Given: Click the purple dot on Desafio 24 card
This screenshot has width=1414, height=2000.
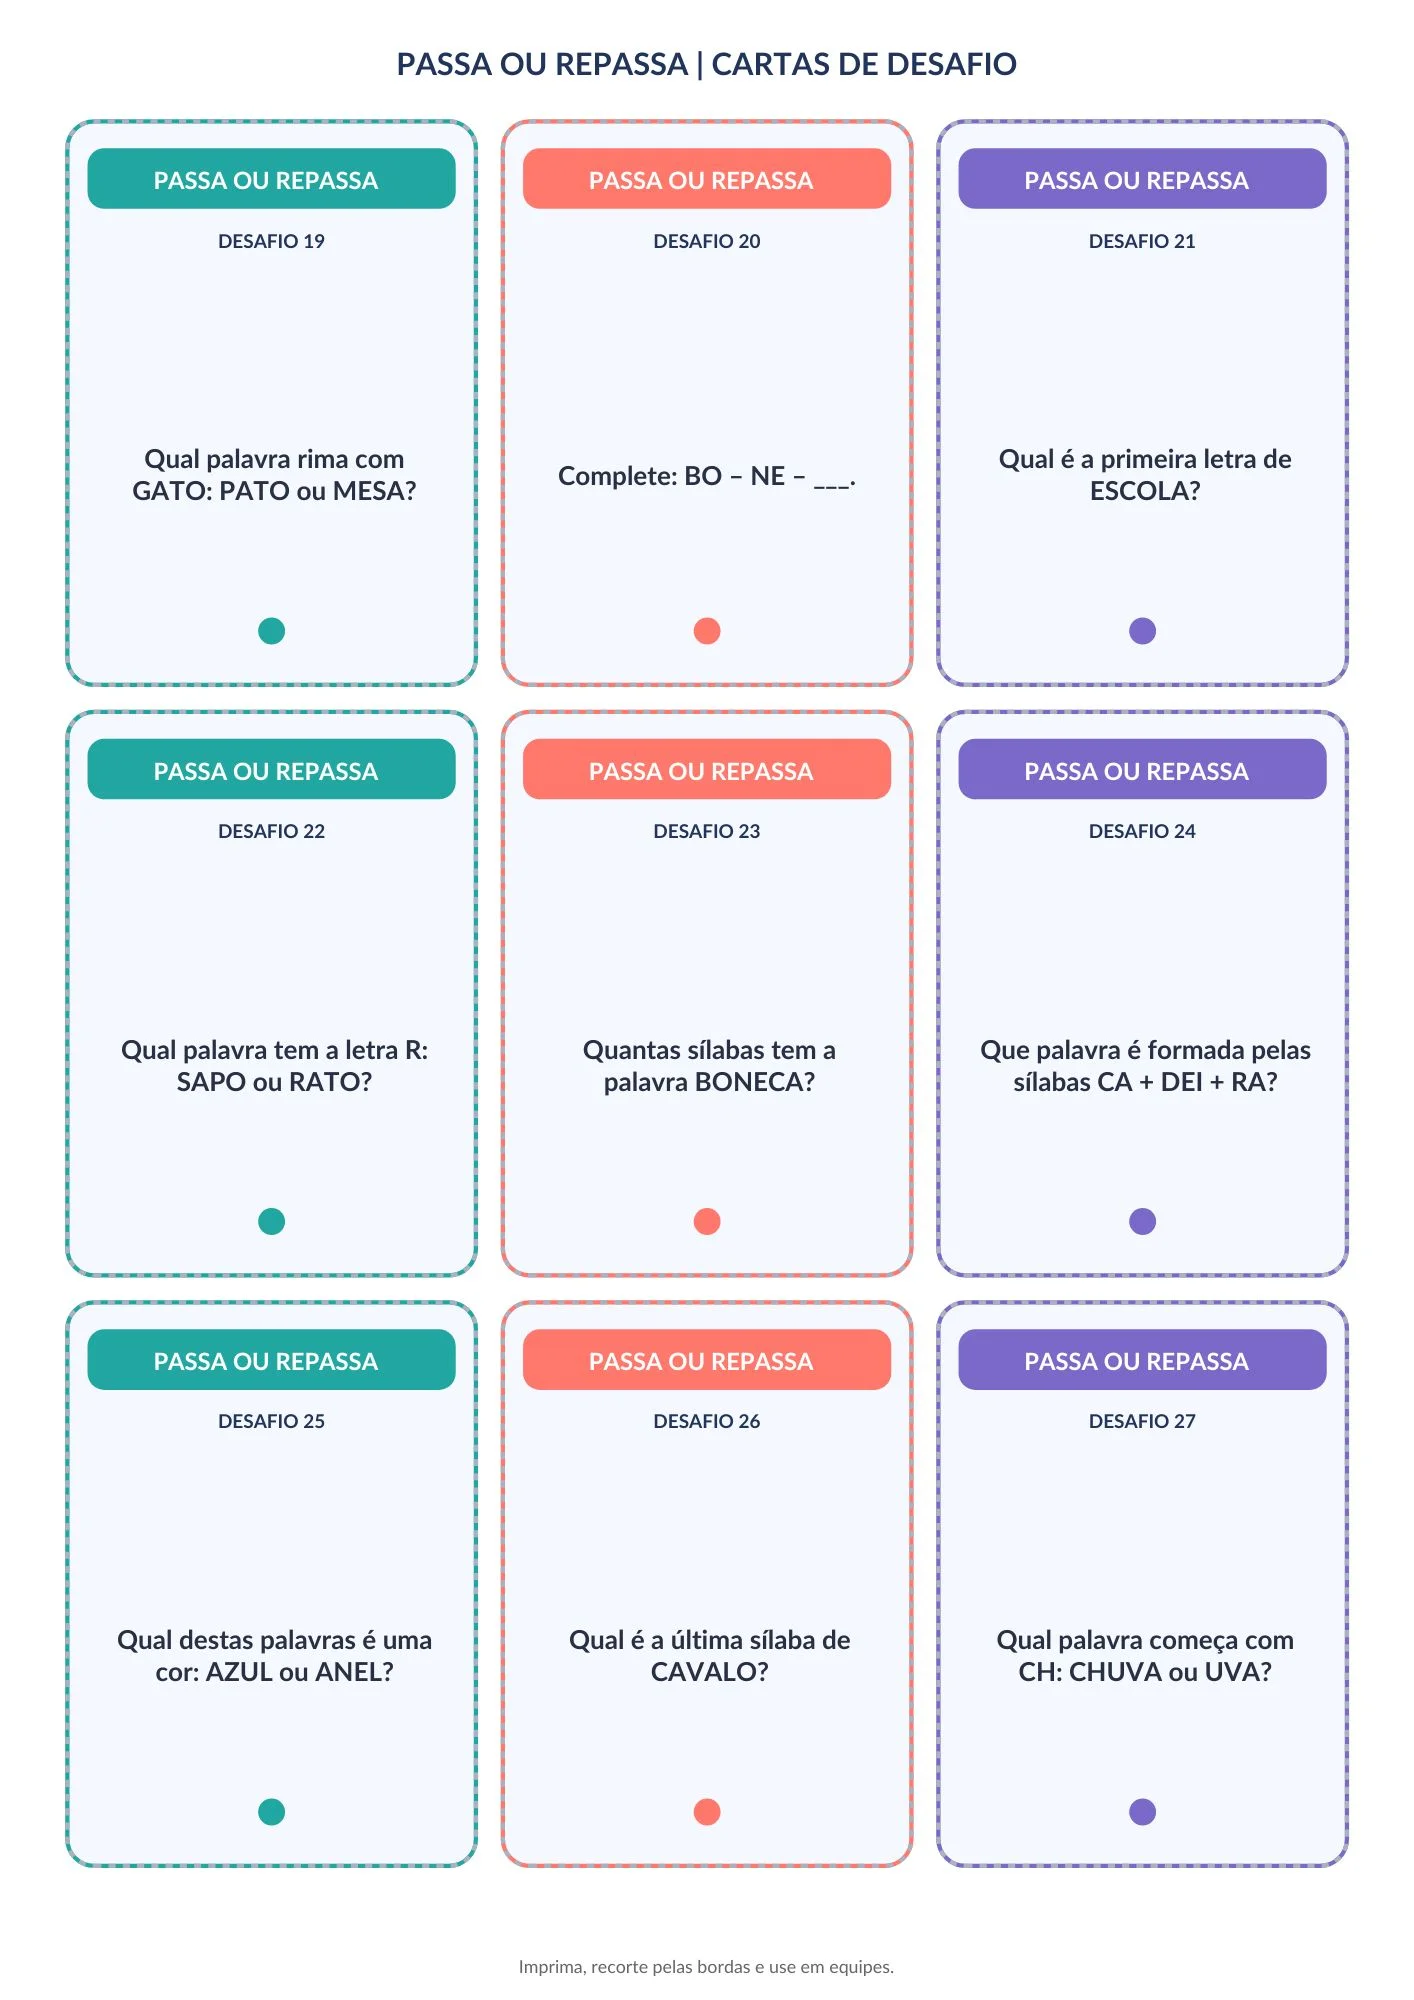Looking at the screenshot, I should click(x=1142, y=1221).
